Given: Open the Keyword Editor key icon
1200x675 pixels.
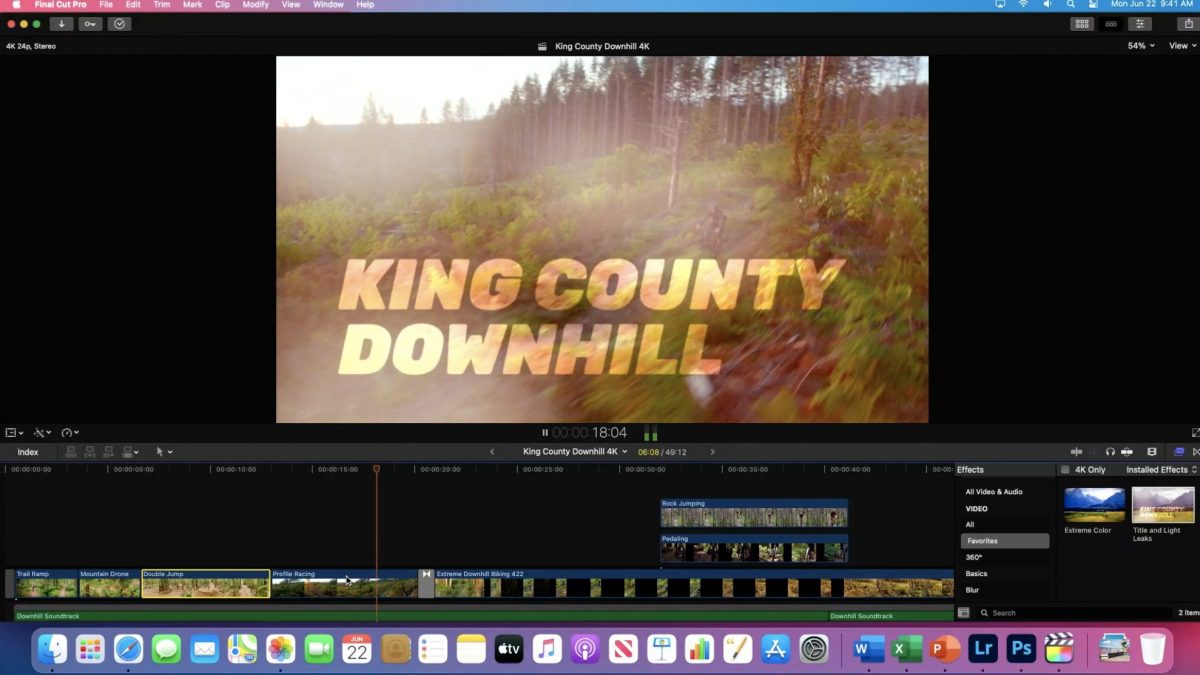Looking at the screenshot, I should click(x=90, y=24).
